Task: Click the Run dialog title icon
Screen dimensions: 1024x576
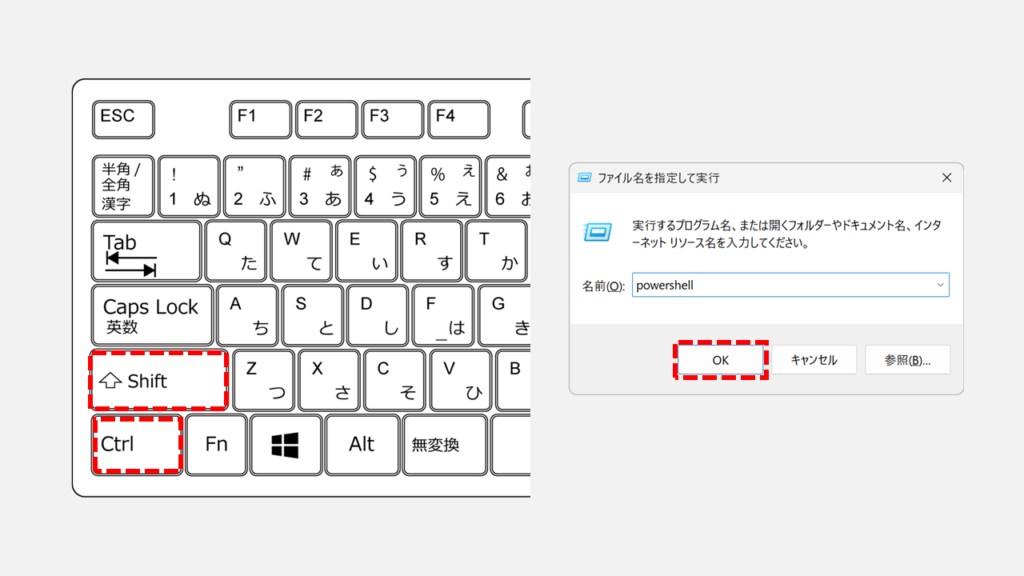Action: 584,178
